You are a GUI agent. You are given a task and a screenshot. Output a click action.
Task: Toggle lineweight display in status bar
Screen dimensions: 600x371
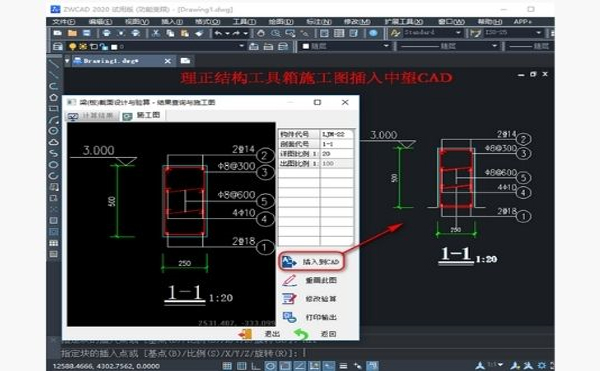tap(343, 366)
